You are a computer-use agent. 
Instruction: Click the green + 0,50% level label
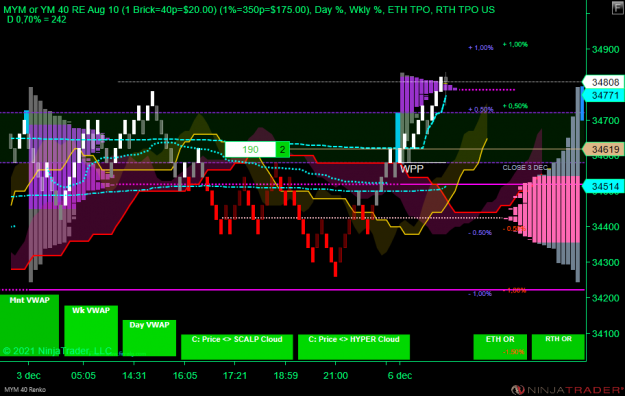[x=515, y=106]
